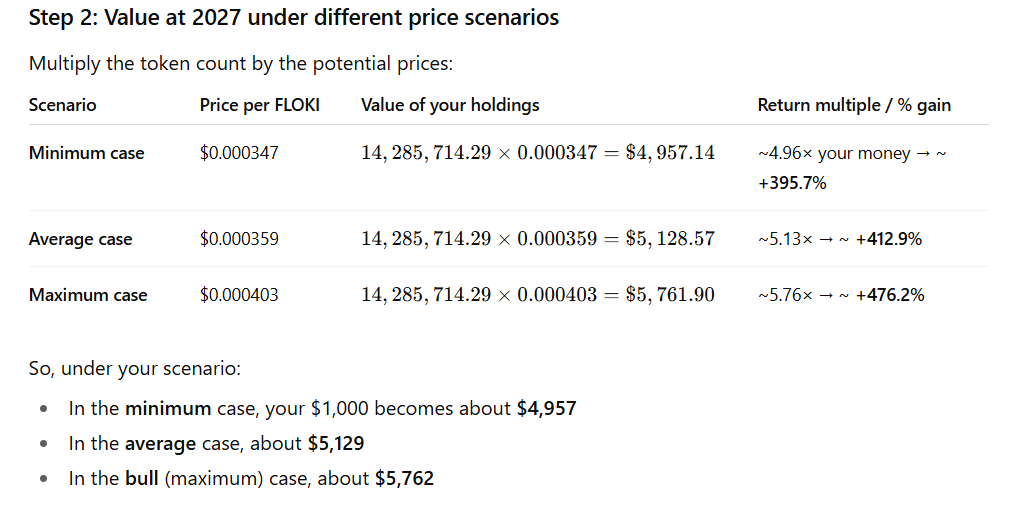Viewport: 1015px width, 521px height.
Task: Click the $0.000403 price cell
Action: pyautogui.click(x=239, y=295)
